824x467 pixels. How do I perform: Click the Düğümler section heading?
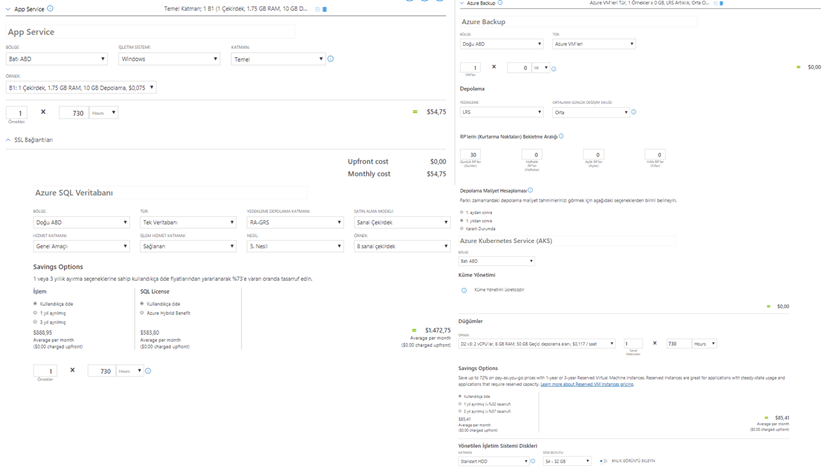[470, 321]
